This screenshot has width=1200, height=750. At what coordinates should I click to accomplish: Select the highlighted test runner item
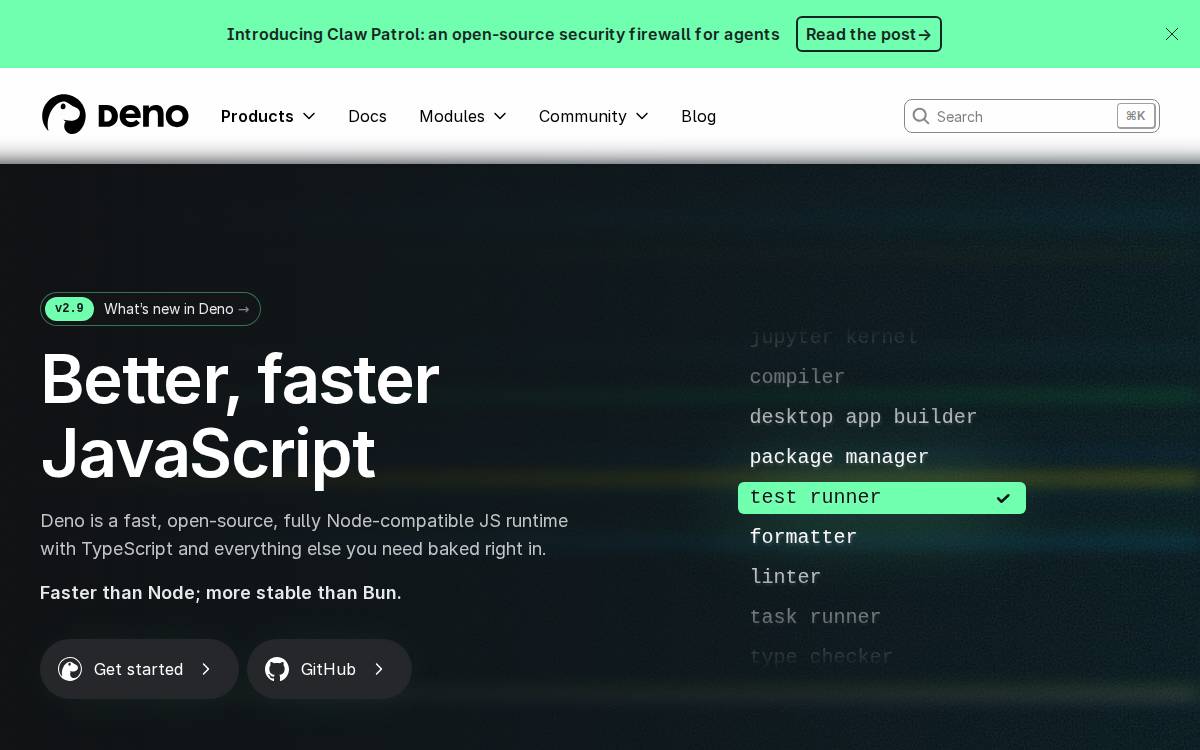(x=882, y=498)
